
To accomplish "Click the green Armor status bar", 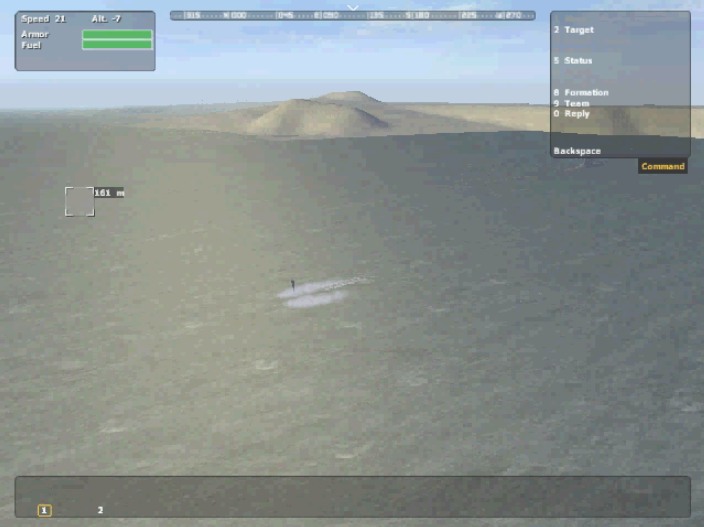I will tap(117, 35).
